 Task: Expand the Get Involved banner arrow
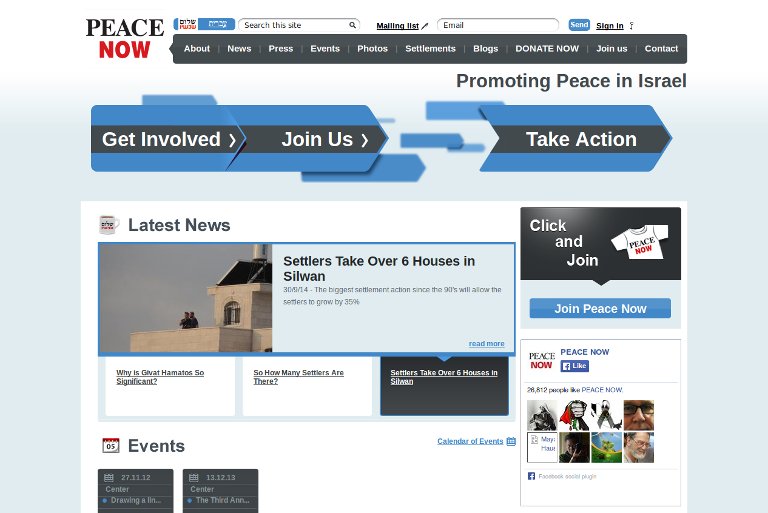[232, 140]
